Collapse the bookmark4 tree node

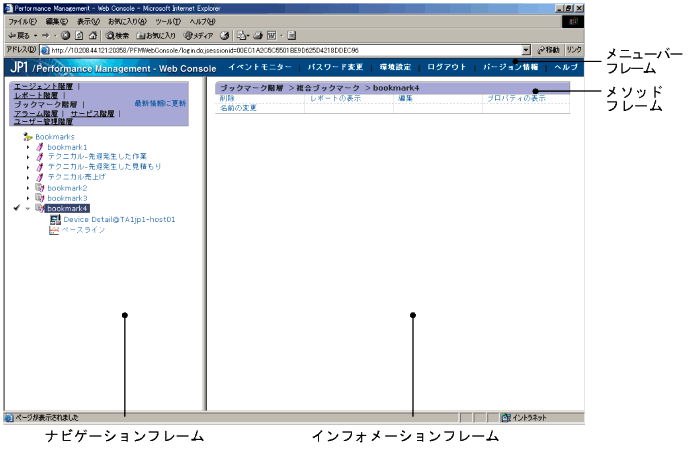pyautogui.click(x=28, y=208)
